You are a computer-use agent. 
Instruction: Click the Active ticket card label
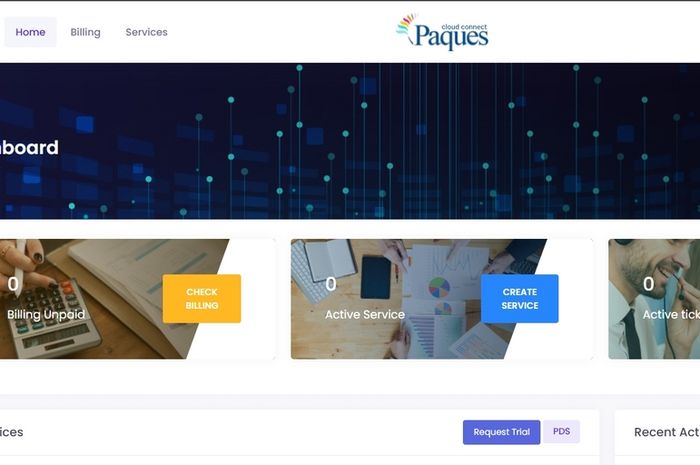(x=671, y=315)
